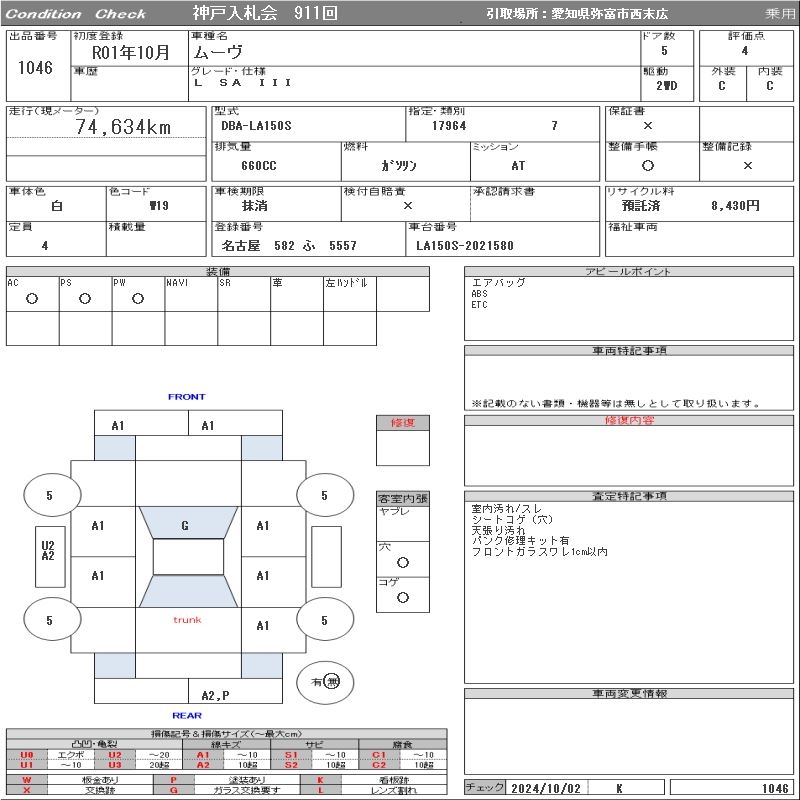Click the red 修復 label box

pyautogui.click(x=402, y=423)
